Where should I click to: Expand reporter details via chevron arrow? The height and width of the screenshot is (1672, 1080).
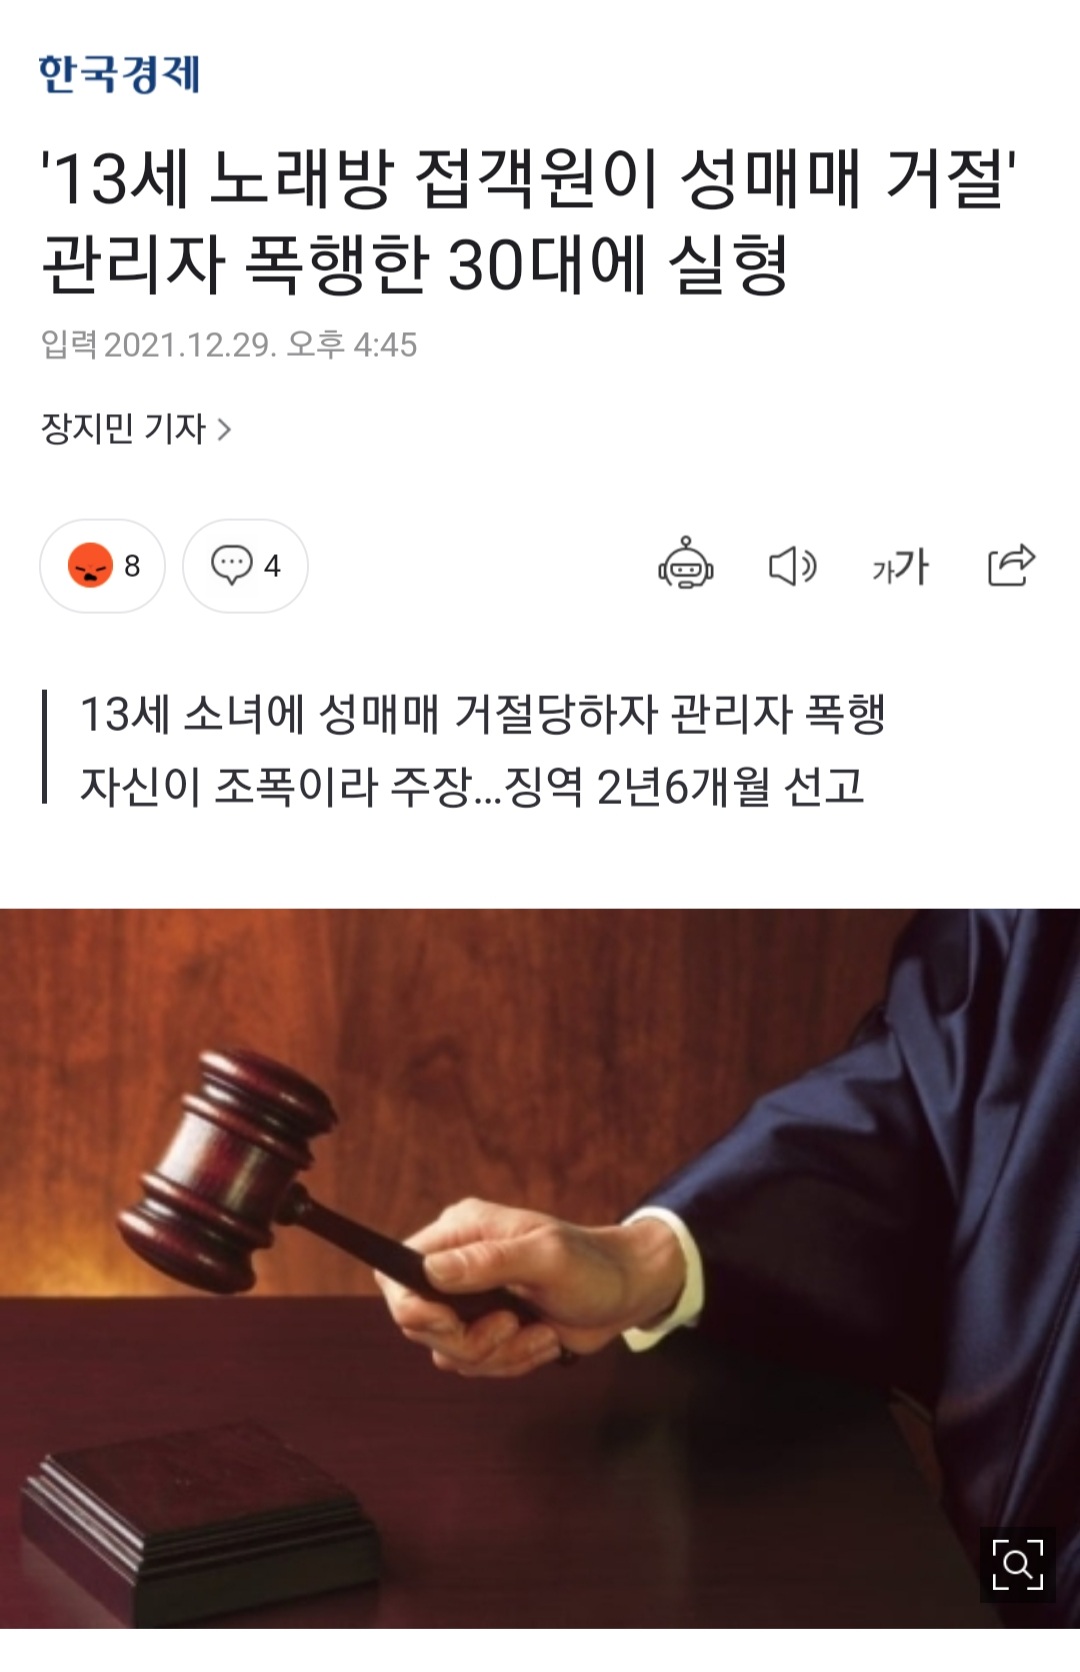click(x=225, y=430)
